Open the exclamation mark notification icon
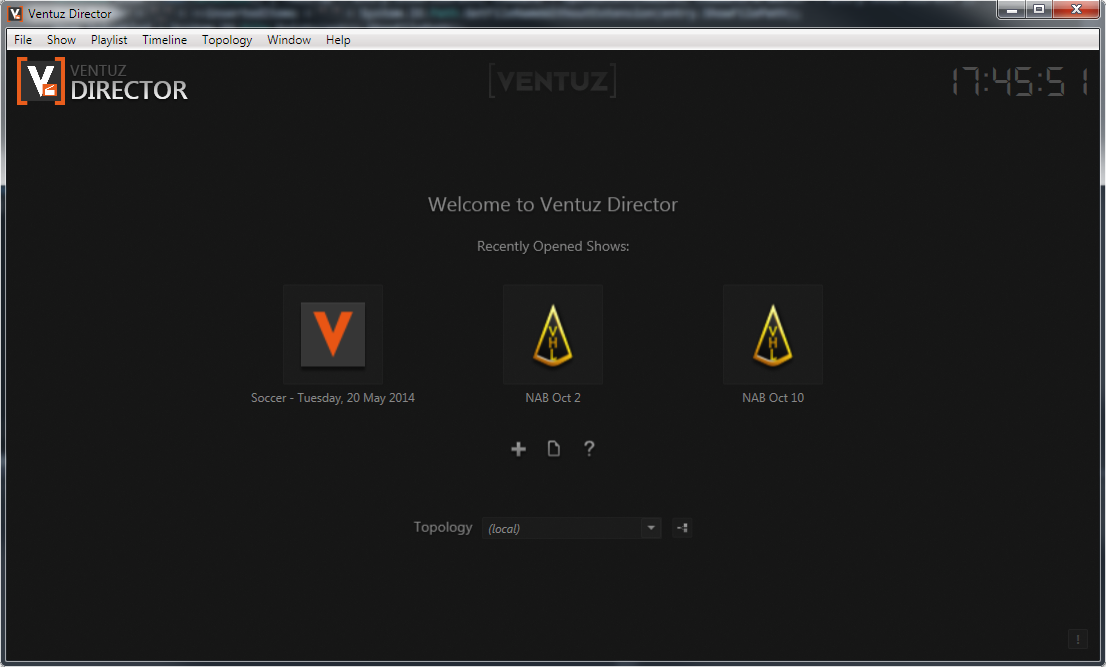1106x667 pixels. (x=1078, y=640)
